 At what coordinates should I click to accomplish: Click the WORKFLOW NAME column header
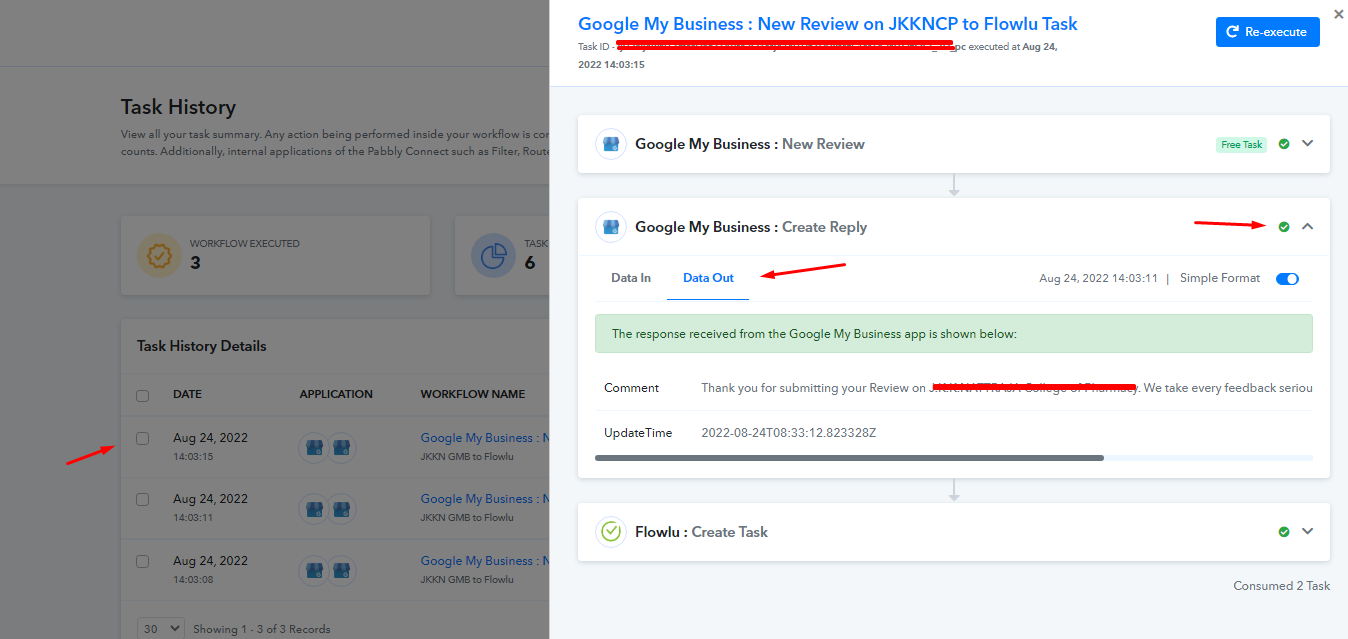pos(473,394)
